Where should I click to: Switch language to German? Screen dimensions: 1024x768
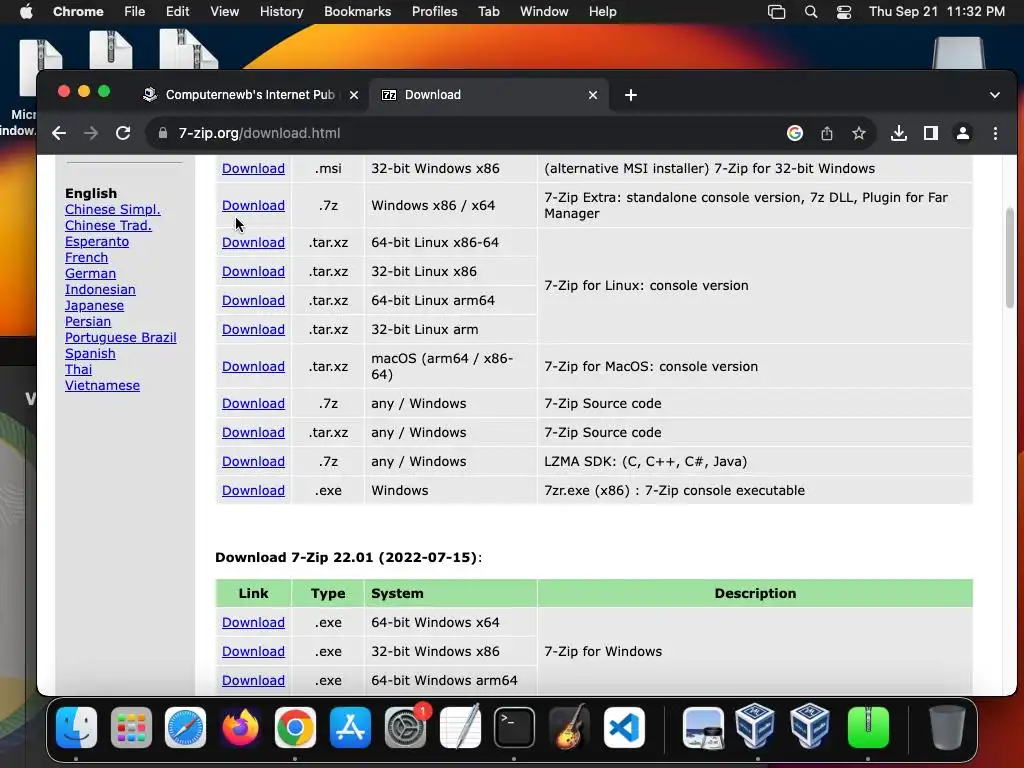90,274
